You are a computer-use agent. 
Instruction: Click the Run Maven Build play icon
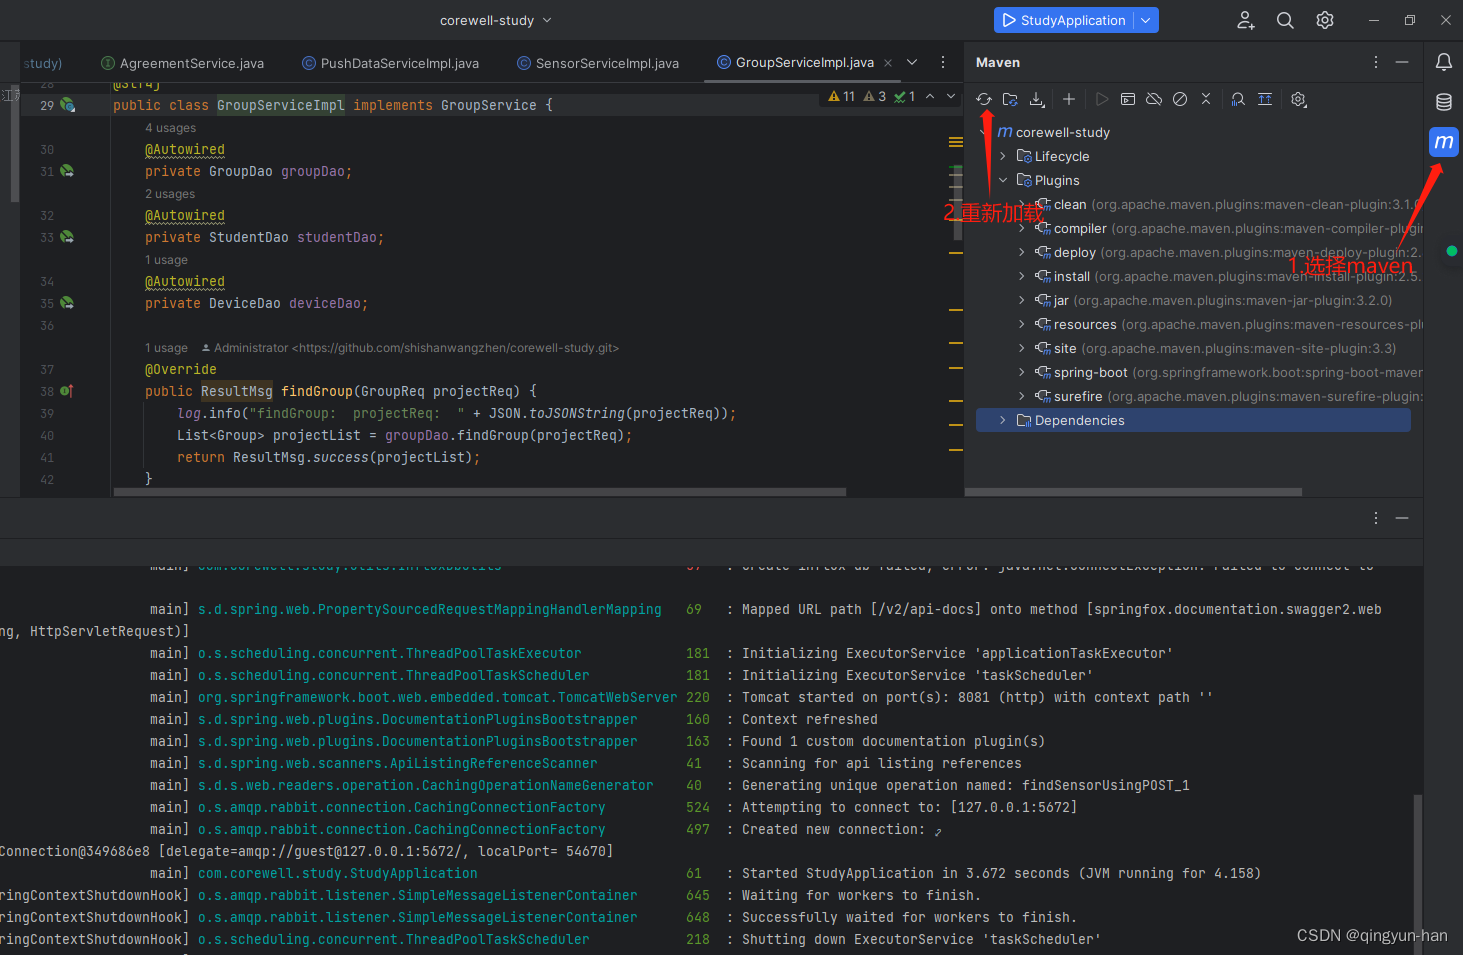(x=1102, y=99)
